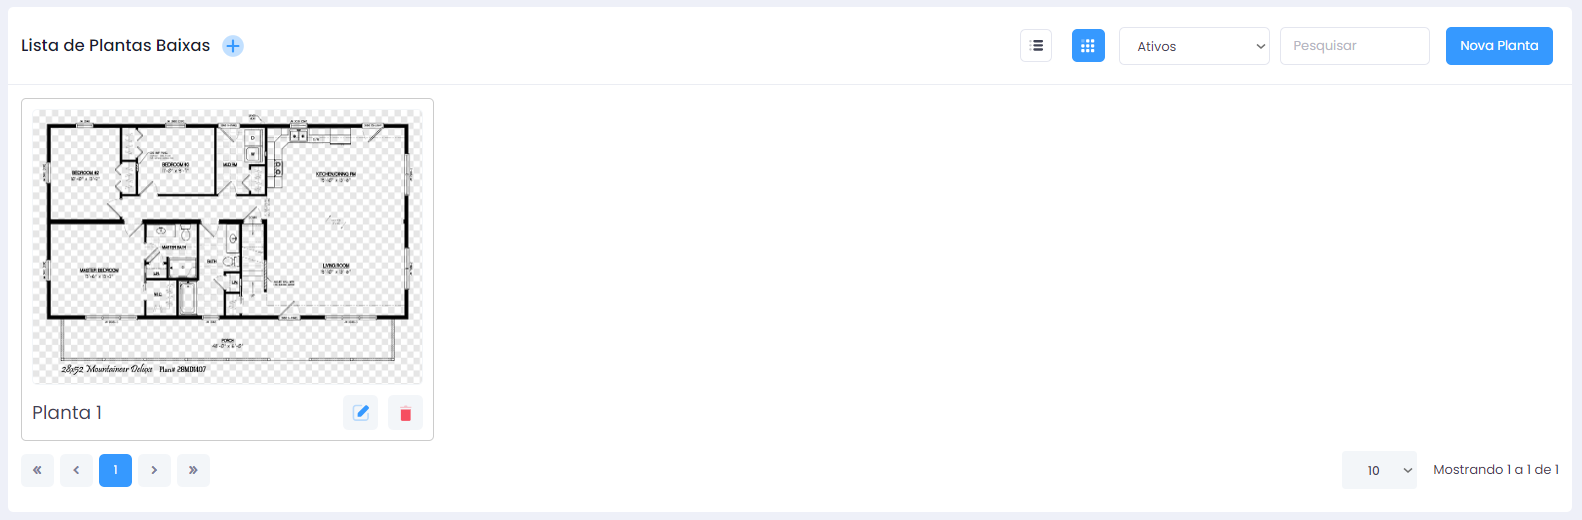Switch to grid view layout
The image size is (1582, 520).
pyautogui.click(x=1088, y=46)
